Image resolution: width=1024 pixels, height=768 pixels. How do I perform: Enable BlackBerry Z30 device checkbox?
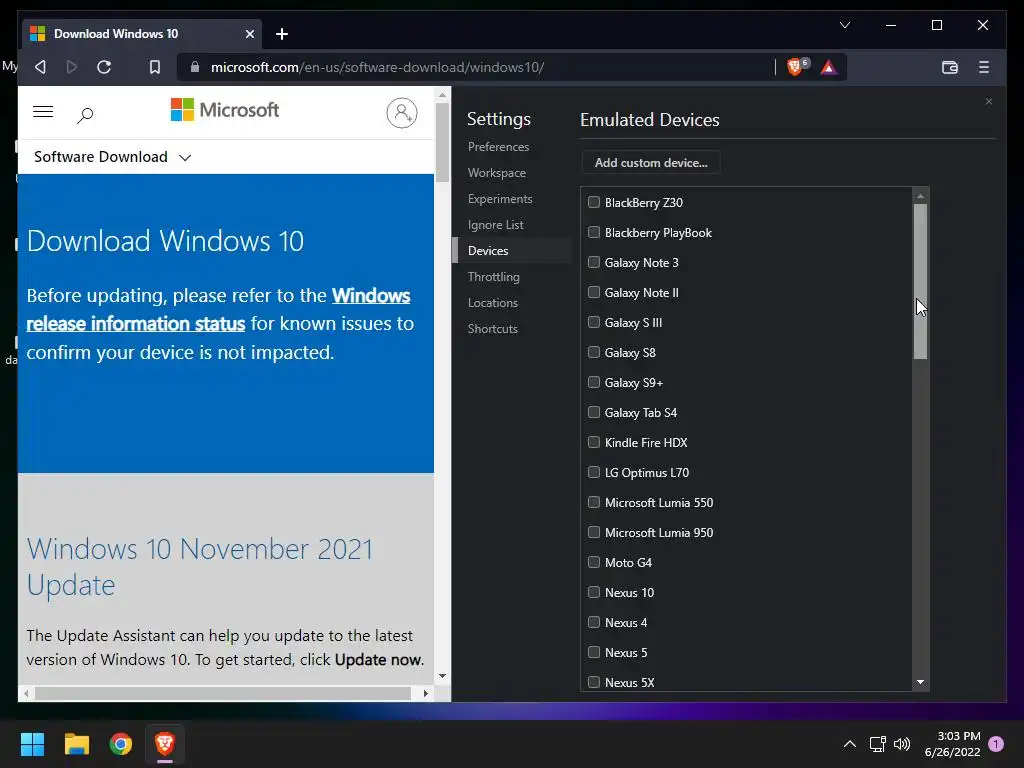tap(594, 202)
